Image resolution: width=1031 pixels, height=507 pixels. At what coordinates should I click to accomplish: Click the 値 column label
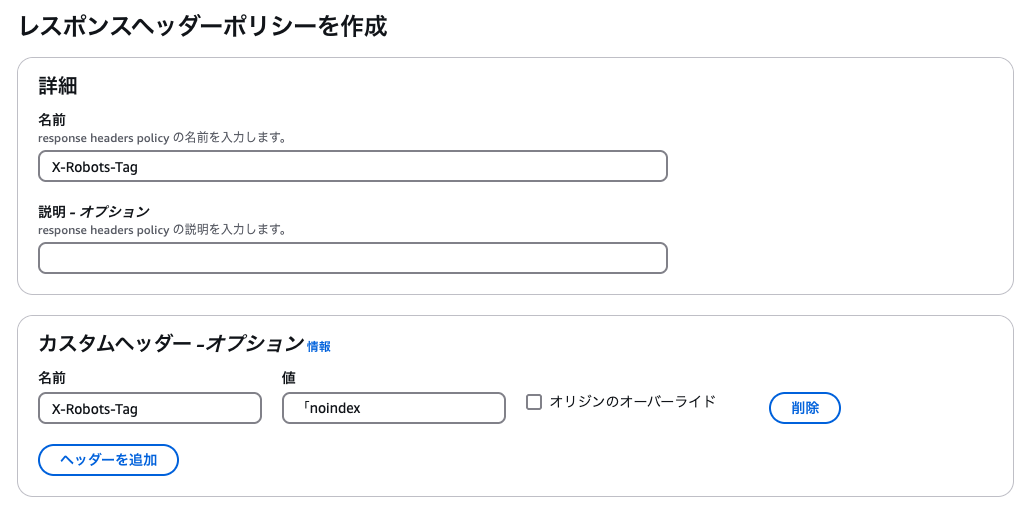289,377
